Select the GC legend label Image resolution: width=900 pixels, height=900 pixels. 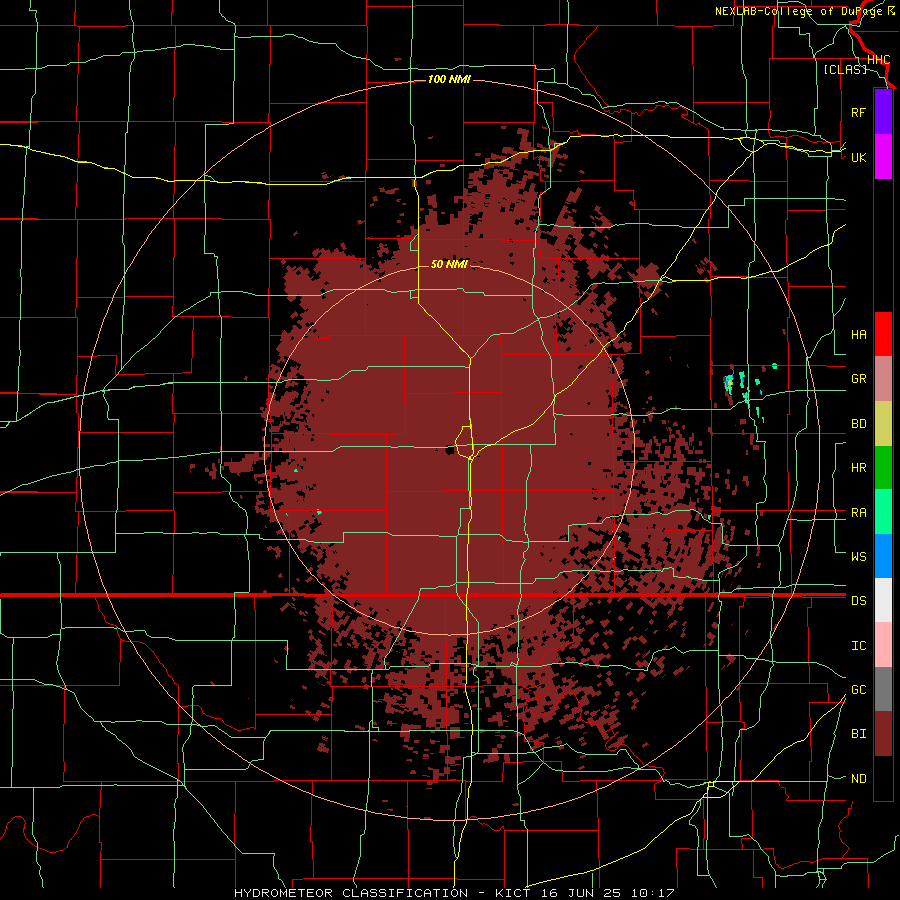858,690
